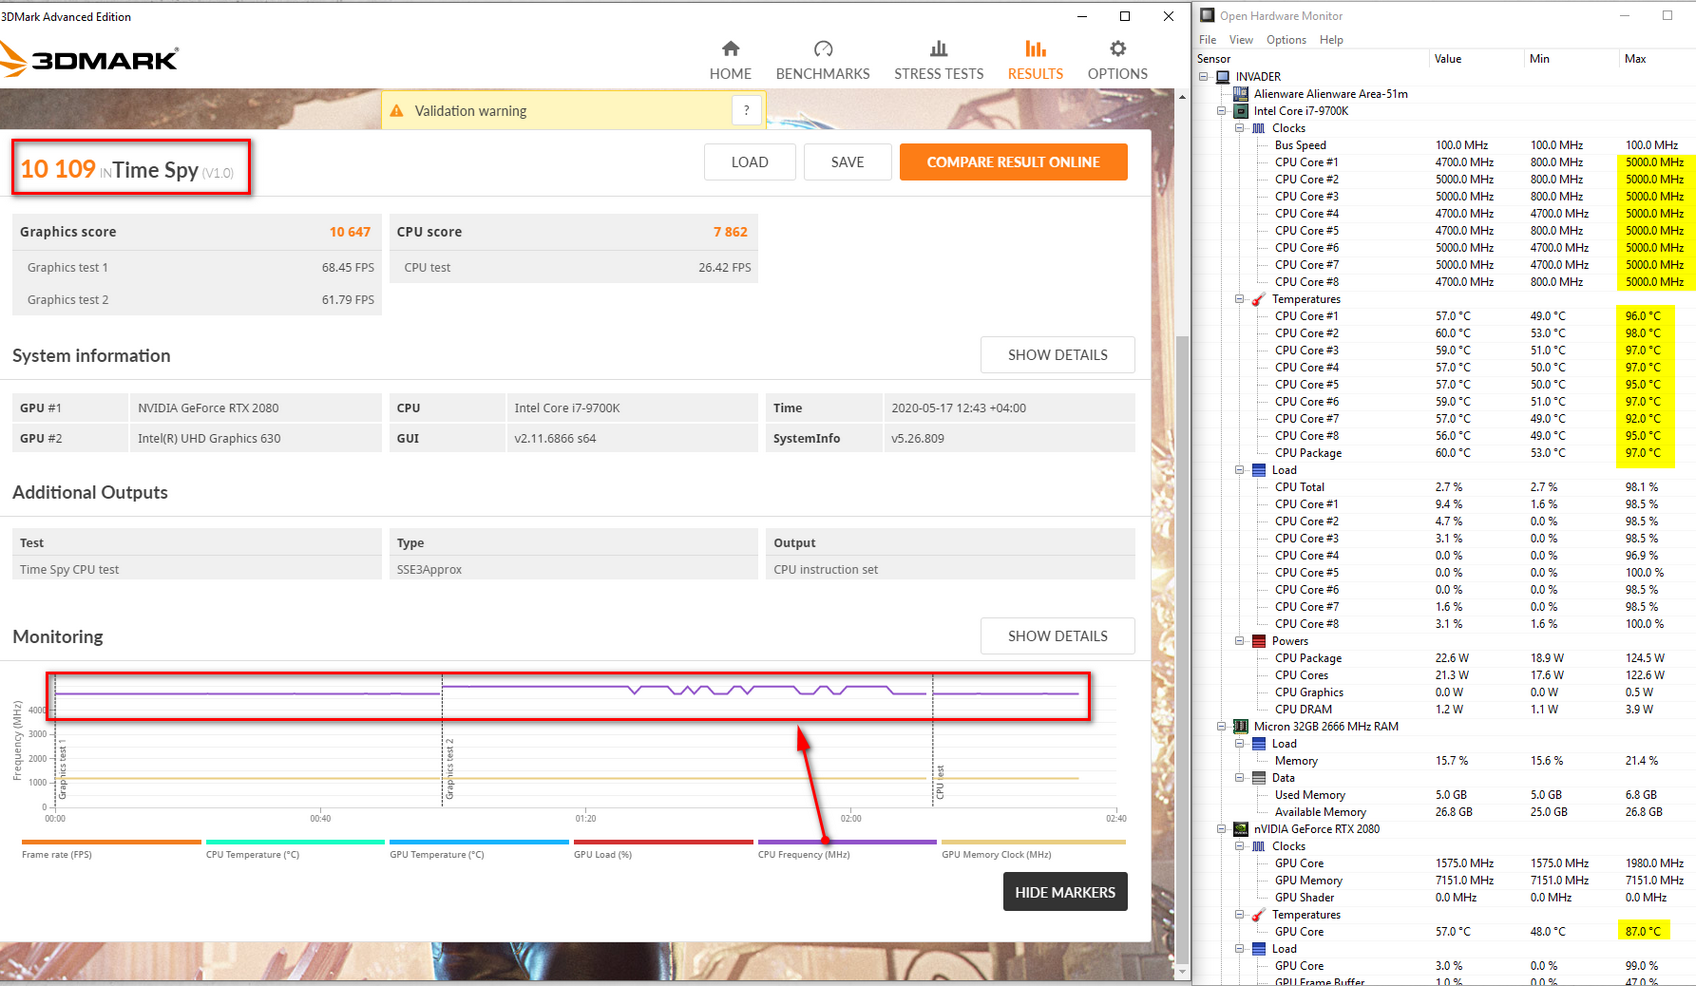Select the CPU DRAM power row
Screen dimensions: 1696x986
1445,709
